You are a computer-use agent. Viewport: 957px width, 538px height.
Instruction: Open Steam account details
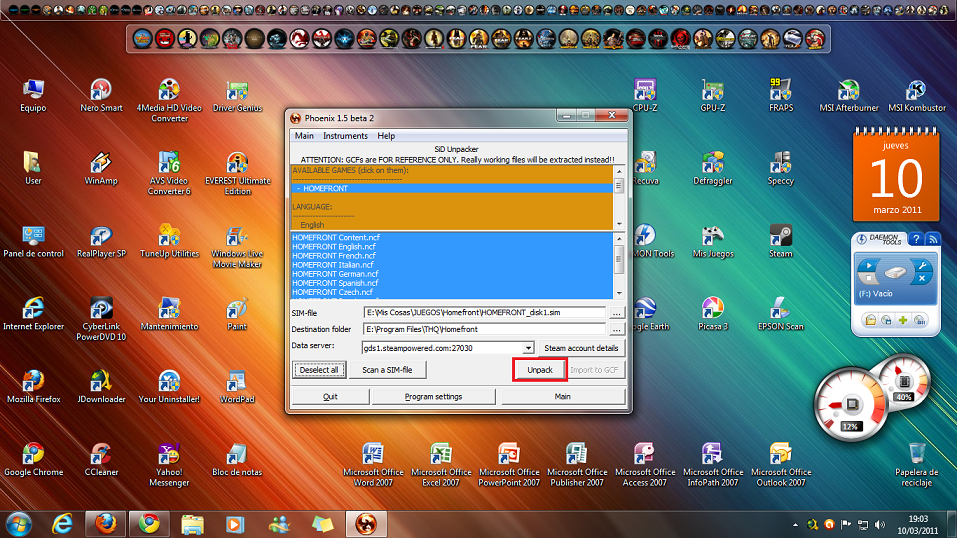(x=581, y=348)
